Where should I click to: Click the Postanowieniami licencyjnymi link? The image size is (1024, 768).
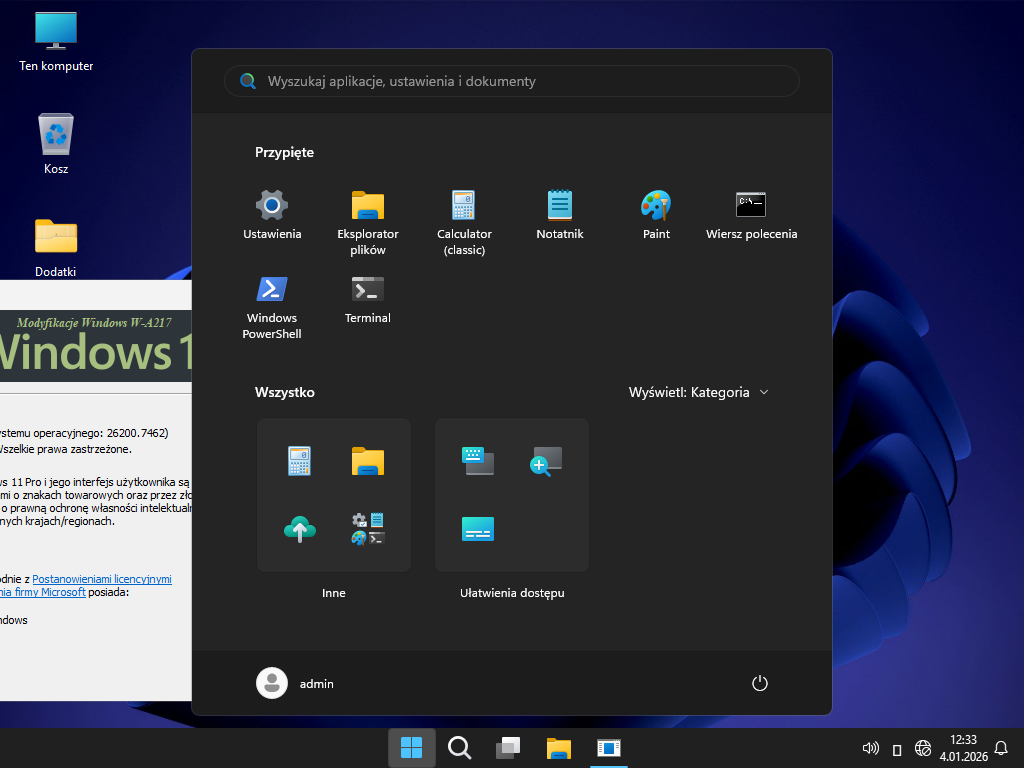tap(102, 579)
